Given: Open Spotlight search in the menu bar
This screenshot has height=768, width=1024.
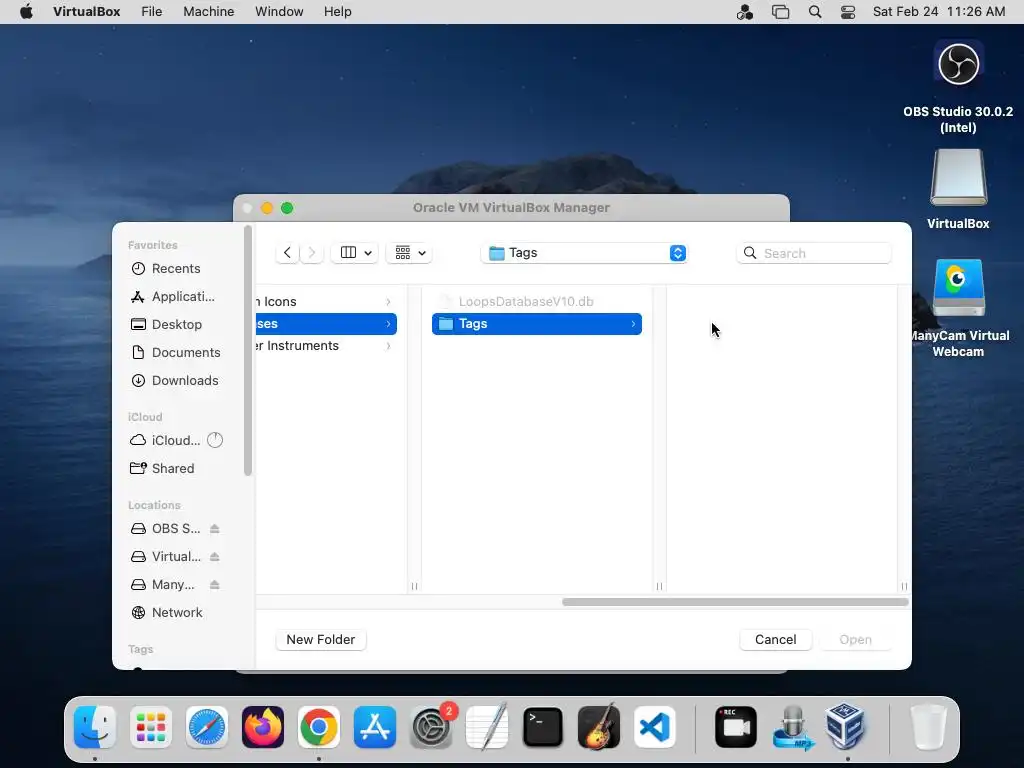Looking at the screenshot, I should [815, 12].
